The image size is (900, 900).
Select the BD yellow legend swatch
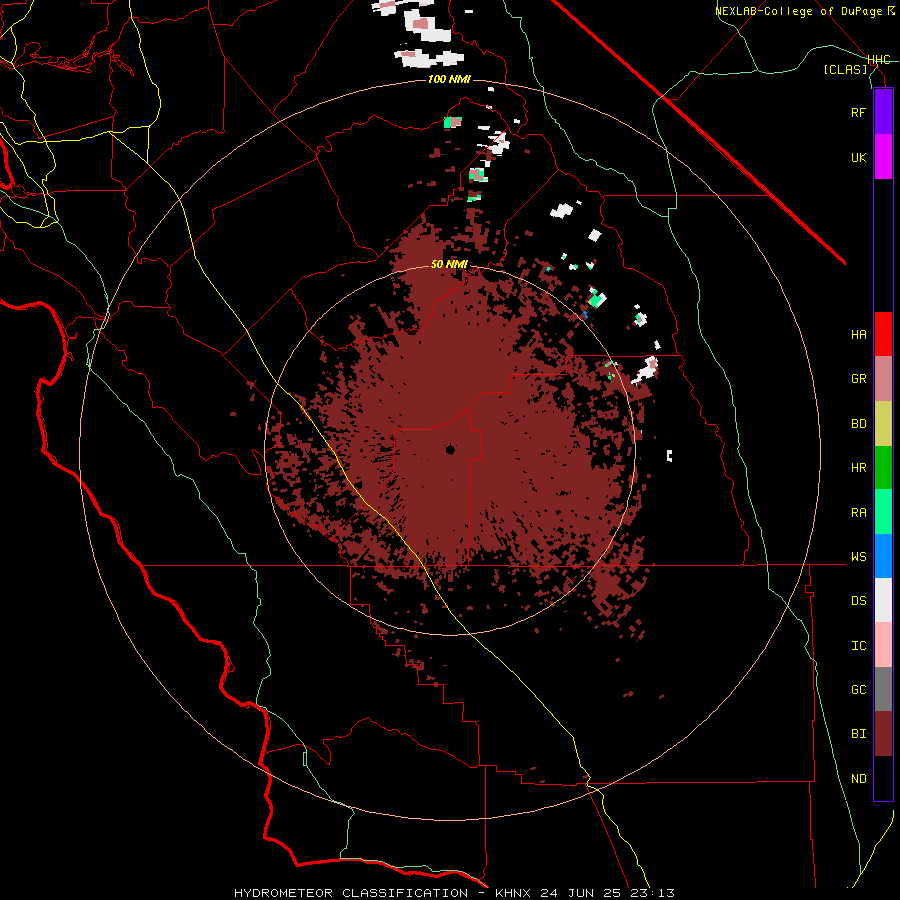coord(883,424)
